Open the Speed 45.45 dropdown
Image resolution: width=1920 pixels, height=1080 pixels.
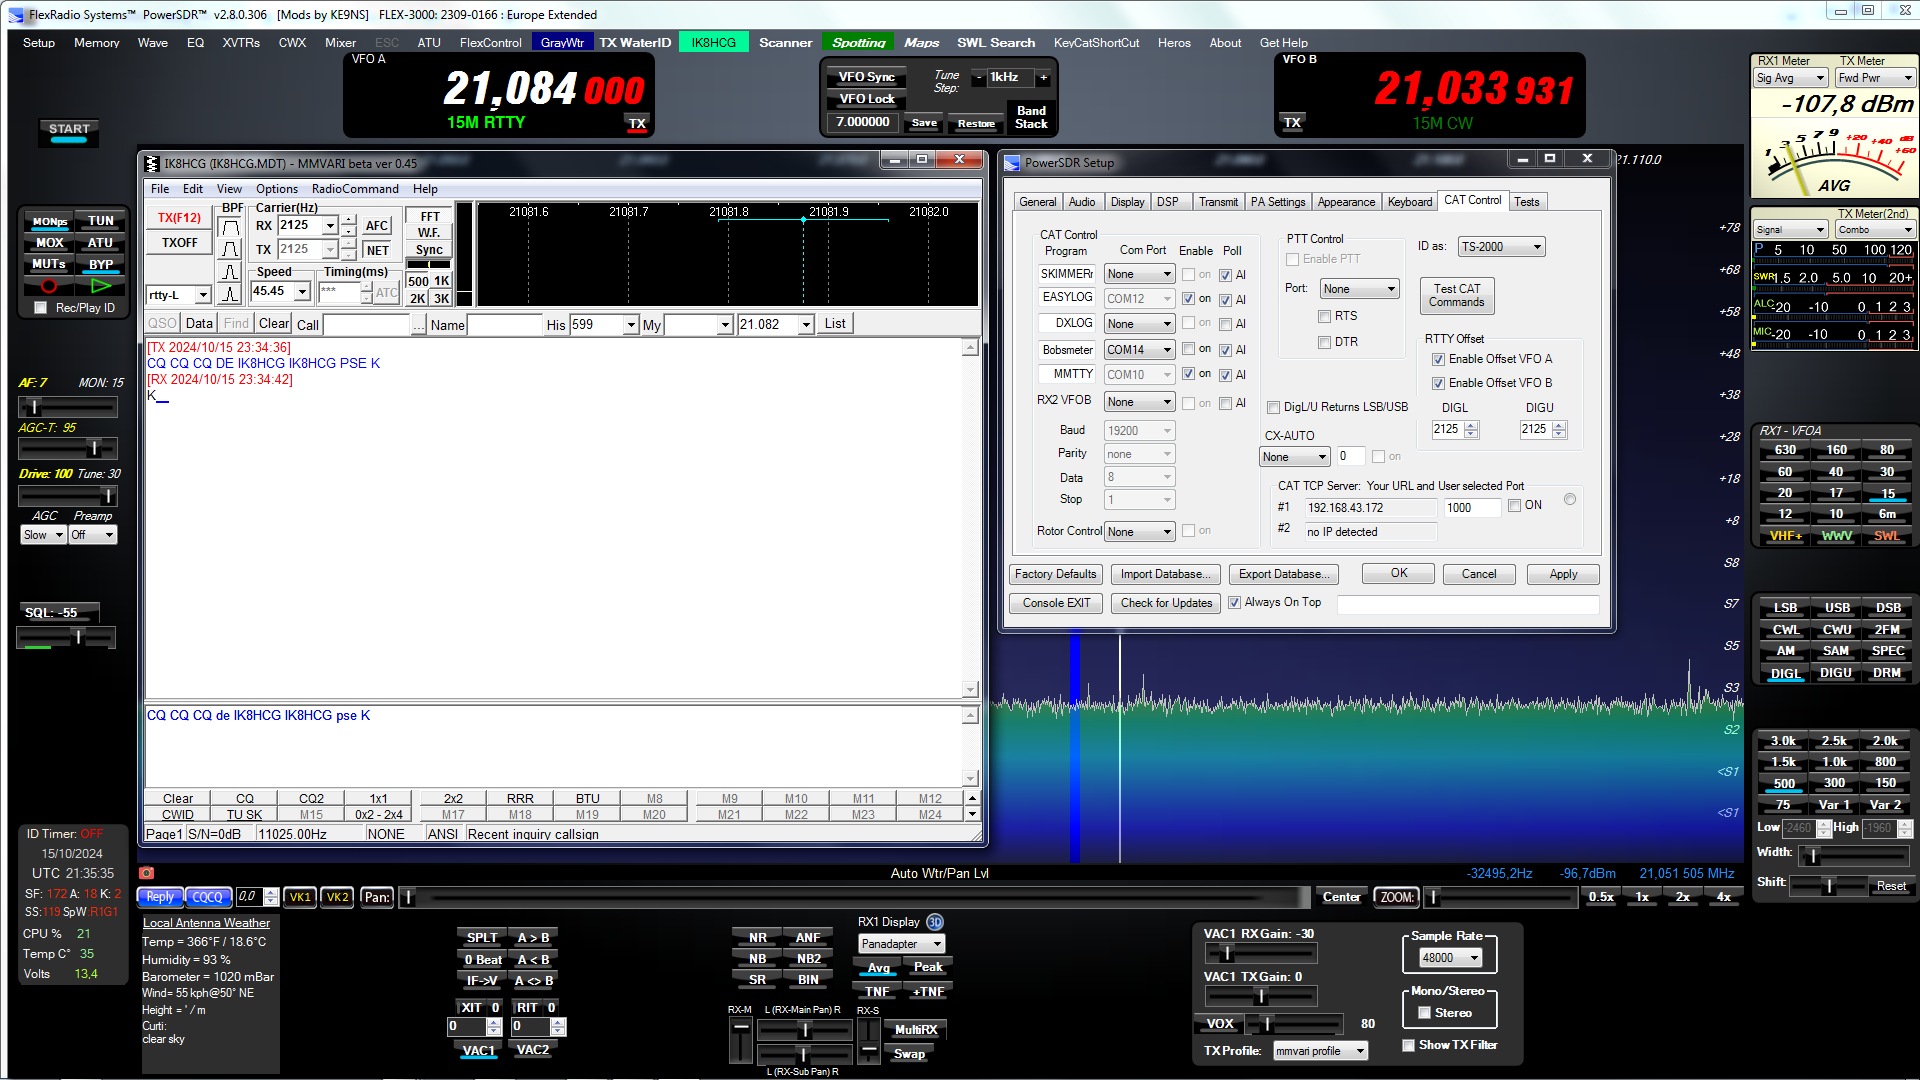tap(302, 292)
